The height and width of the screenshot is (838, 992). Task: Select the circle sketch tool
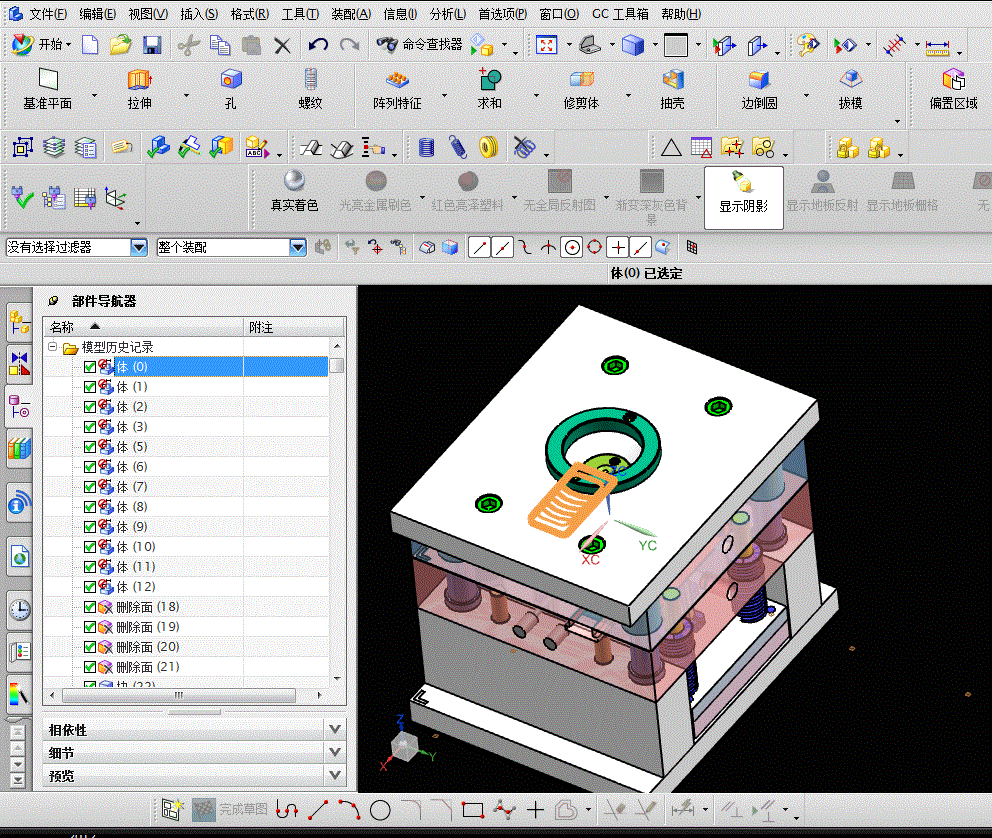pos(380,810)
